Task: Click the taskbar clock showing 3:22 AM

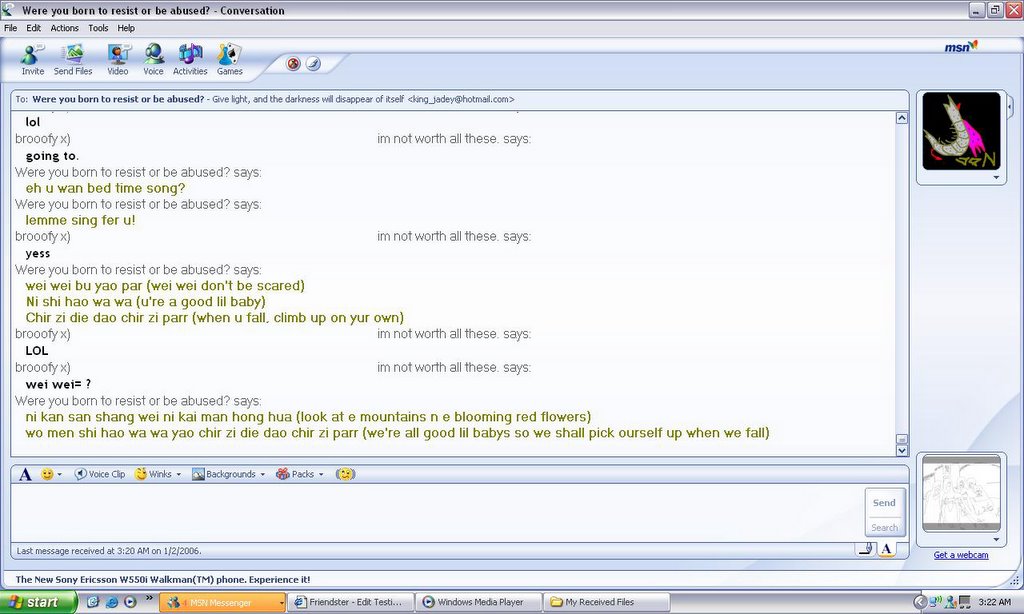Action: point(995,602)
